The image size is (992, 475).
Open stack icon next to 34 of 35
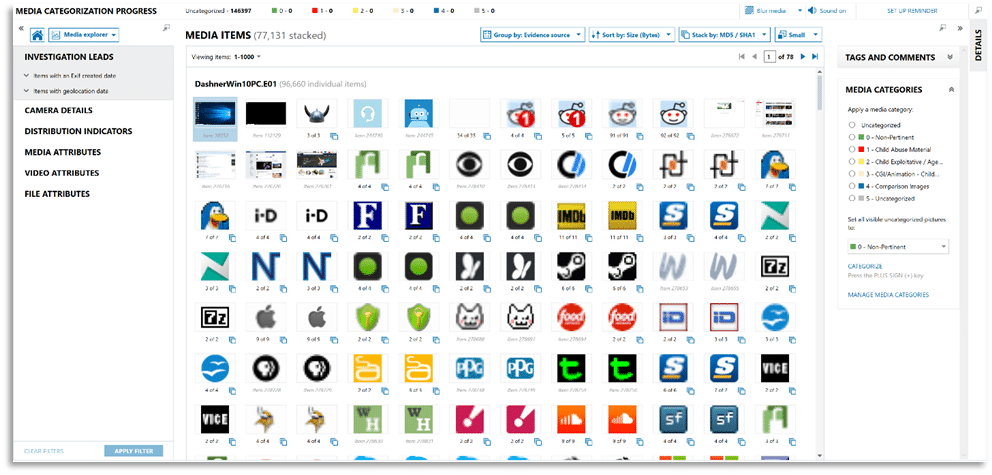pyautogui.click(x=487, y=136)
